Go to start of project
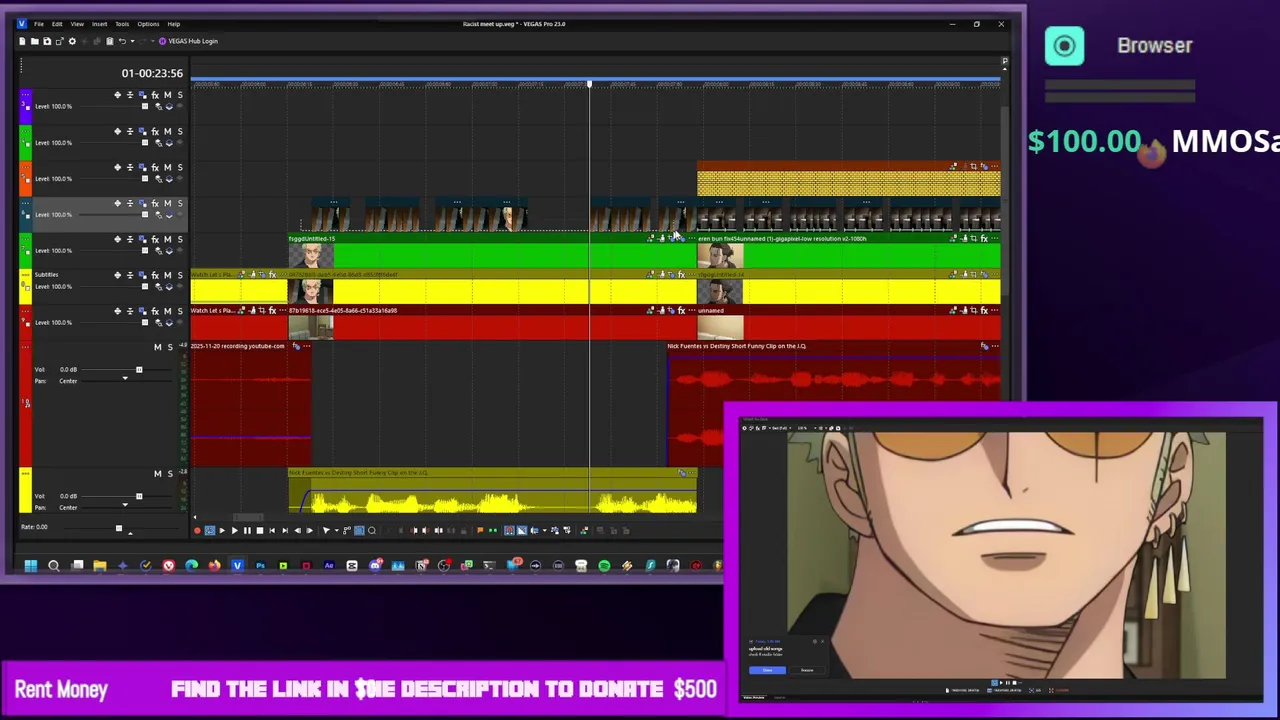 [x=272, y=531]
